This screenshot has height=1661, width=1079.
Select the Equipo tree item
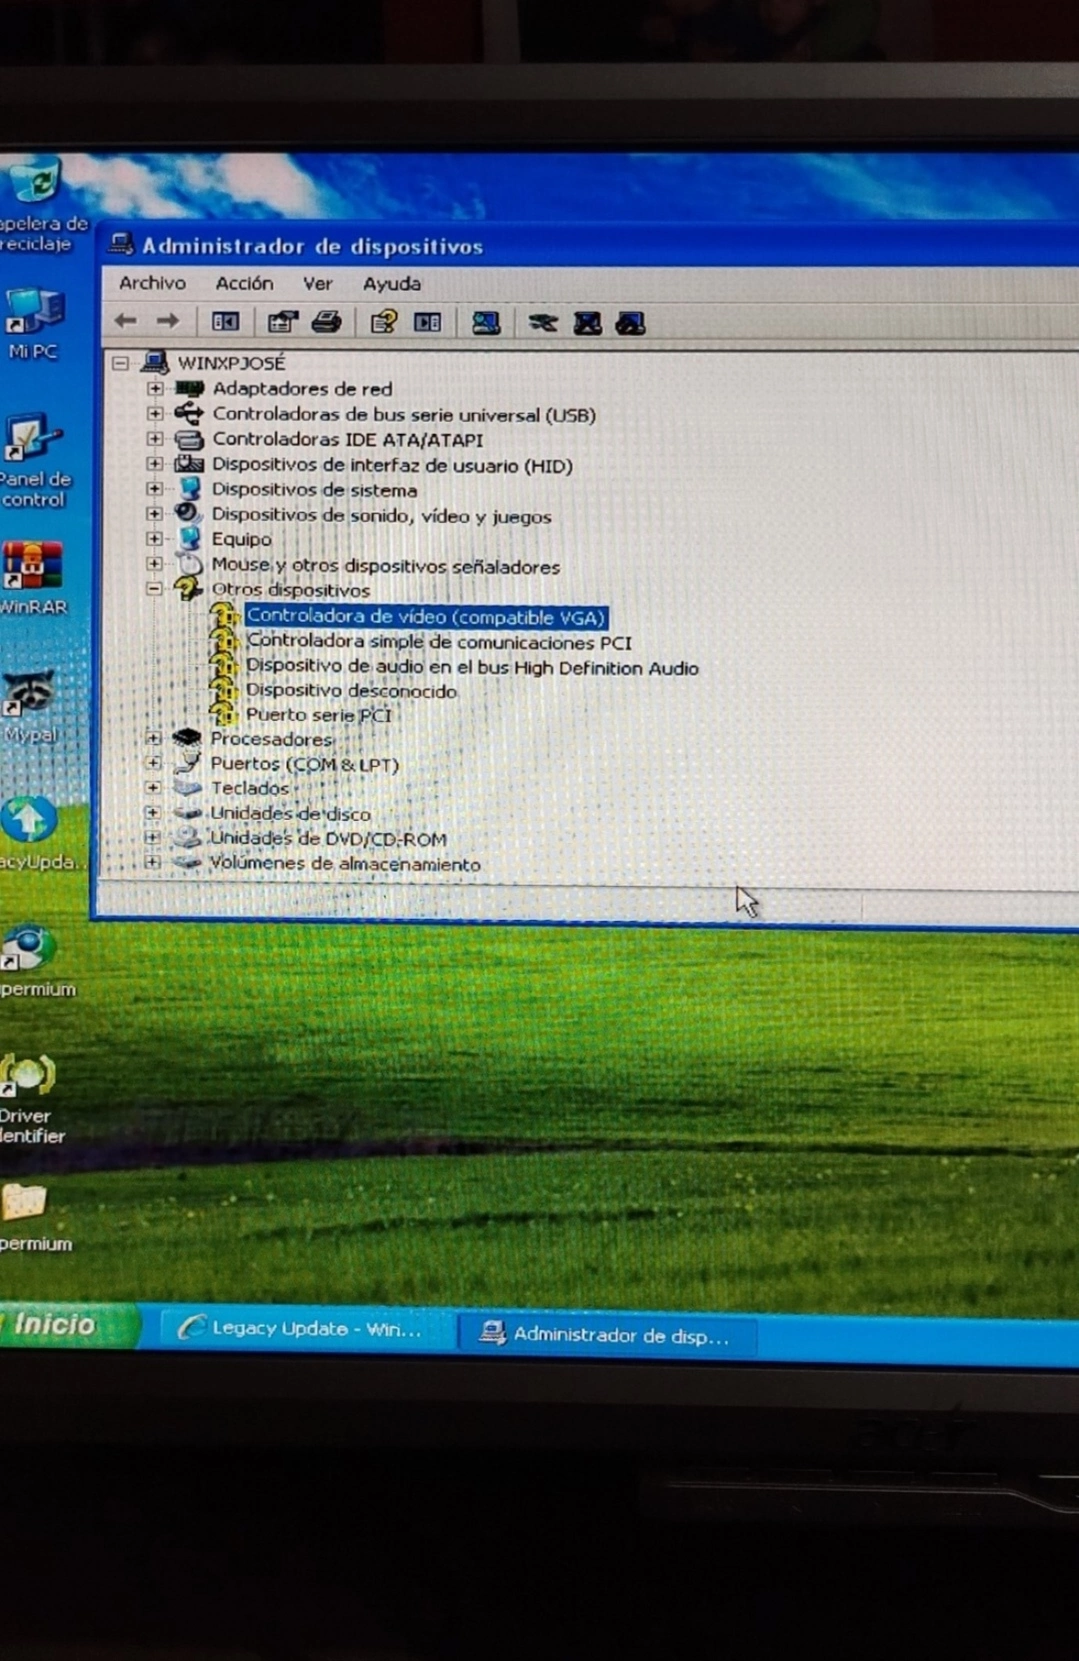(x=241, y=539)
